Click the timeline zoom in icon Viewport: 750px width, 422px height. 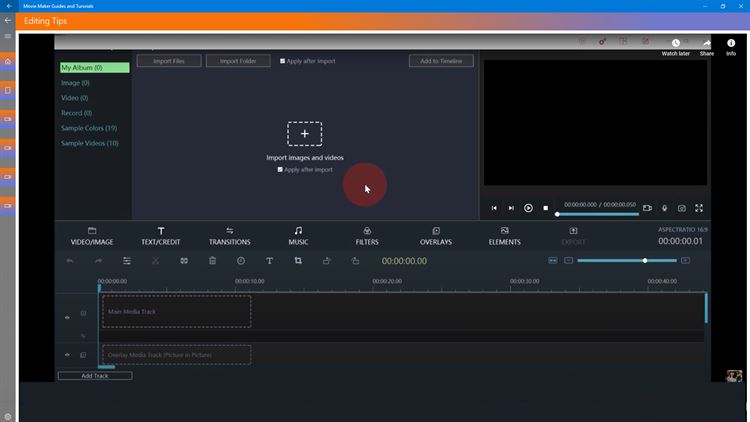coord(685,260)
